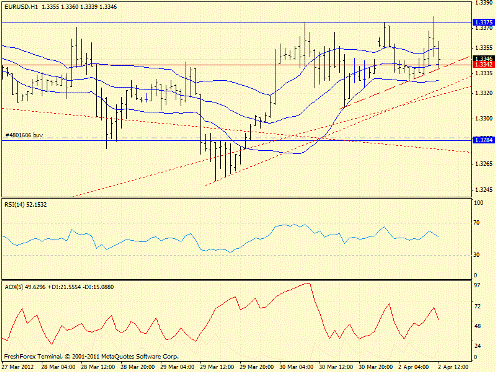Click the 1.3245 value on price axis
This screenshot has height=372, width=496.
pos(484,190)
